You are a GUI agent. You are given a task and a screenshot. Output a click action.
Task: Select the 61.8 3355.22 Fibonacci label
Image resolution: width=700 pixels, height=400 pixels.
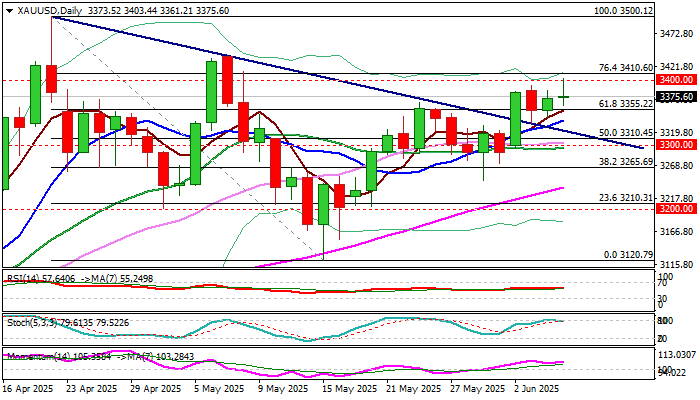(626, 104)
